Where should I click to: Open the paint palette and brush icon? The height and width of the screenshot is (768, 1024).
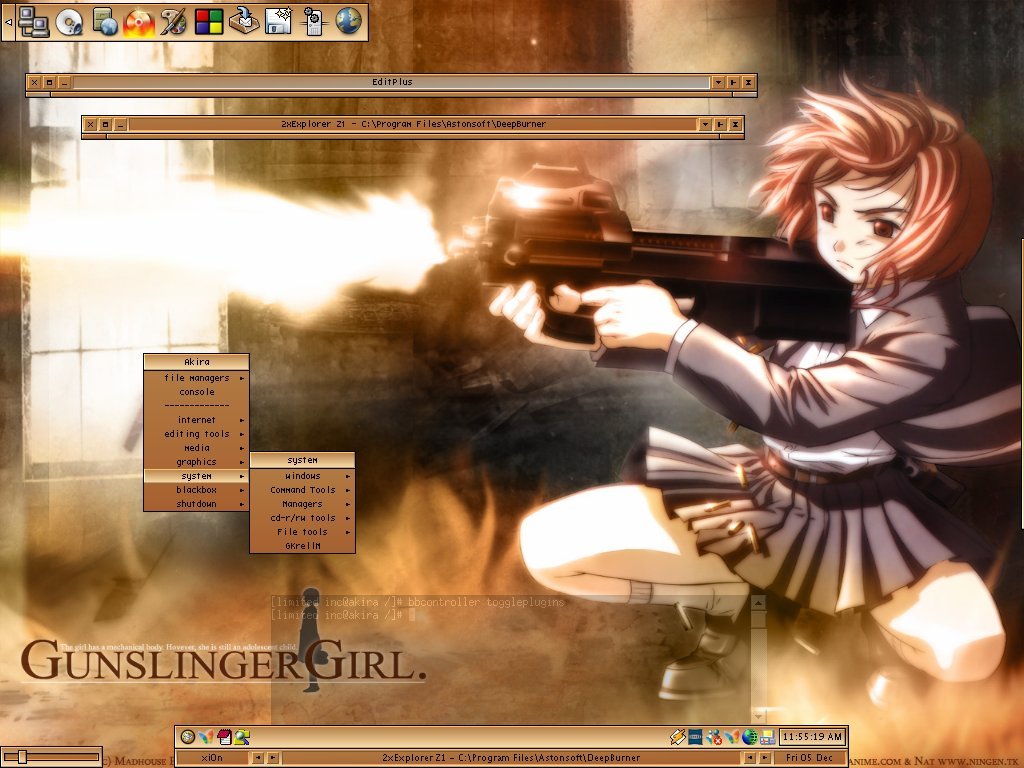[174, 22]
